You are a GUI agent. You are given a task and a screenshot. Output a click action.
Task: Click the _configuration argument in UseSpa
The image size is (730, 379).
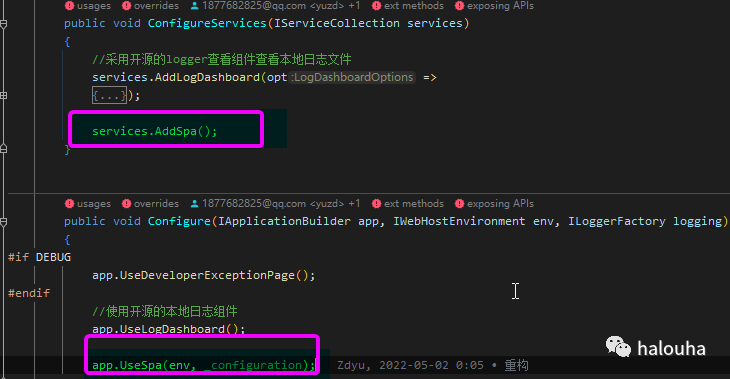[x=253, y=365]
